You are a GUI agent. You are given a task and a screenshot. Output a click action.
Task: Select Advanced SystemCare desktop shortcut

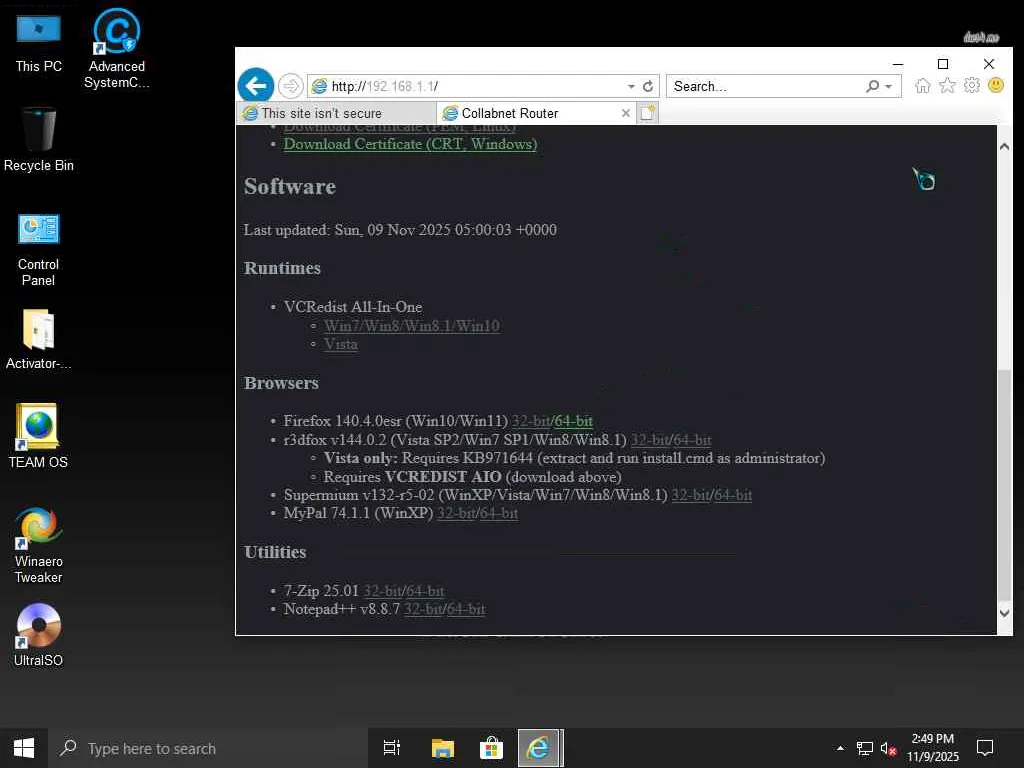tap(116, 48)
